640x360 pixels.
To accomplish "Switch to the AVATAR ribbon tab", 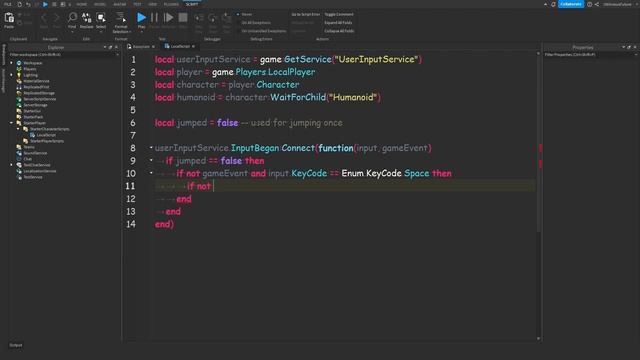I will 120,4.
